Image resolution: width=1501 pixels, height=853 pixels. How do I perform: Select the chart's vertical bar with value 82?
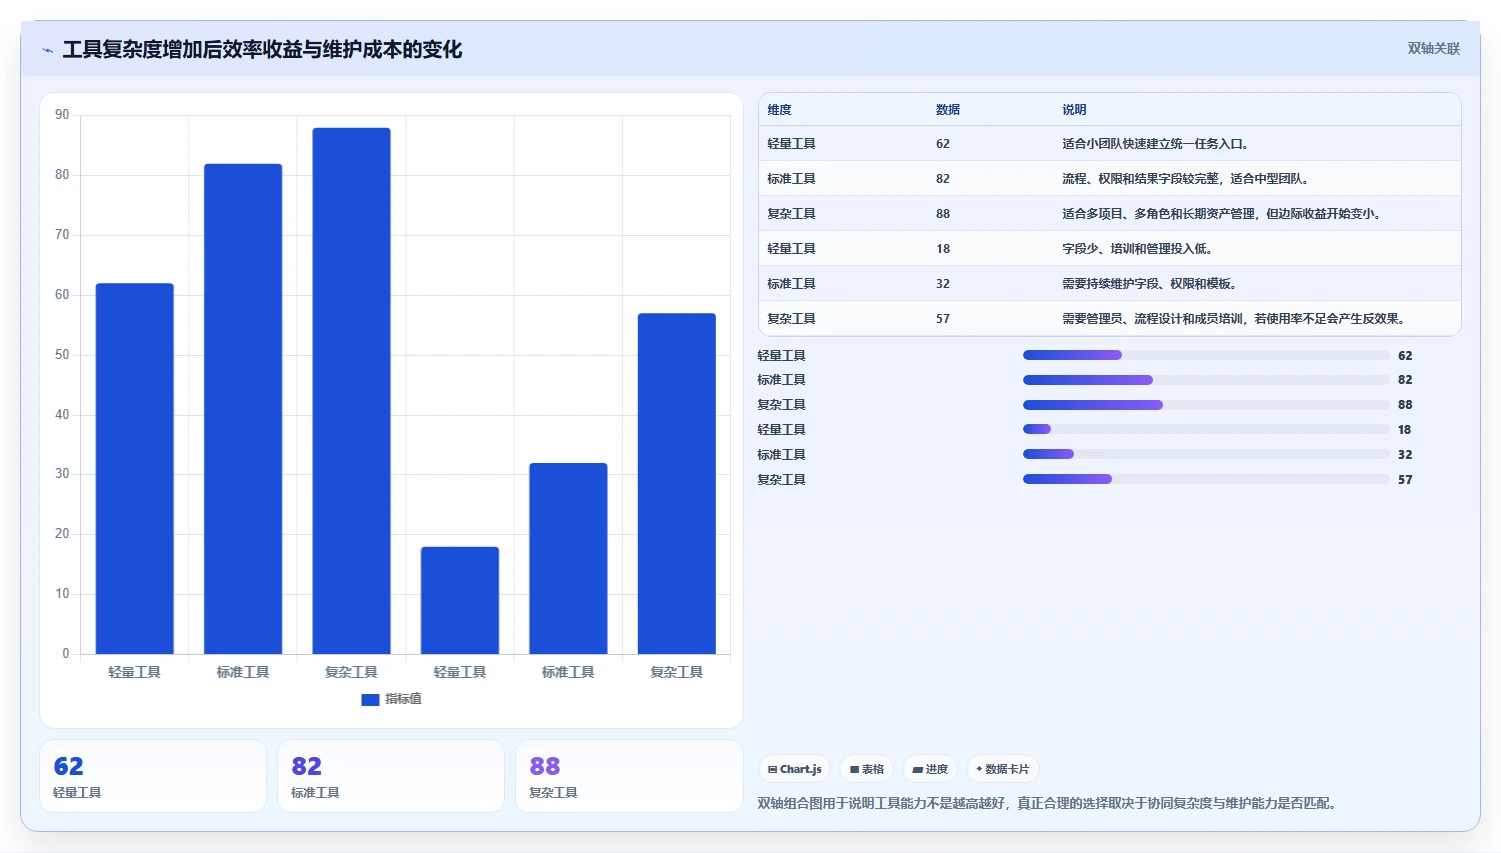[x=243, y=409]
